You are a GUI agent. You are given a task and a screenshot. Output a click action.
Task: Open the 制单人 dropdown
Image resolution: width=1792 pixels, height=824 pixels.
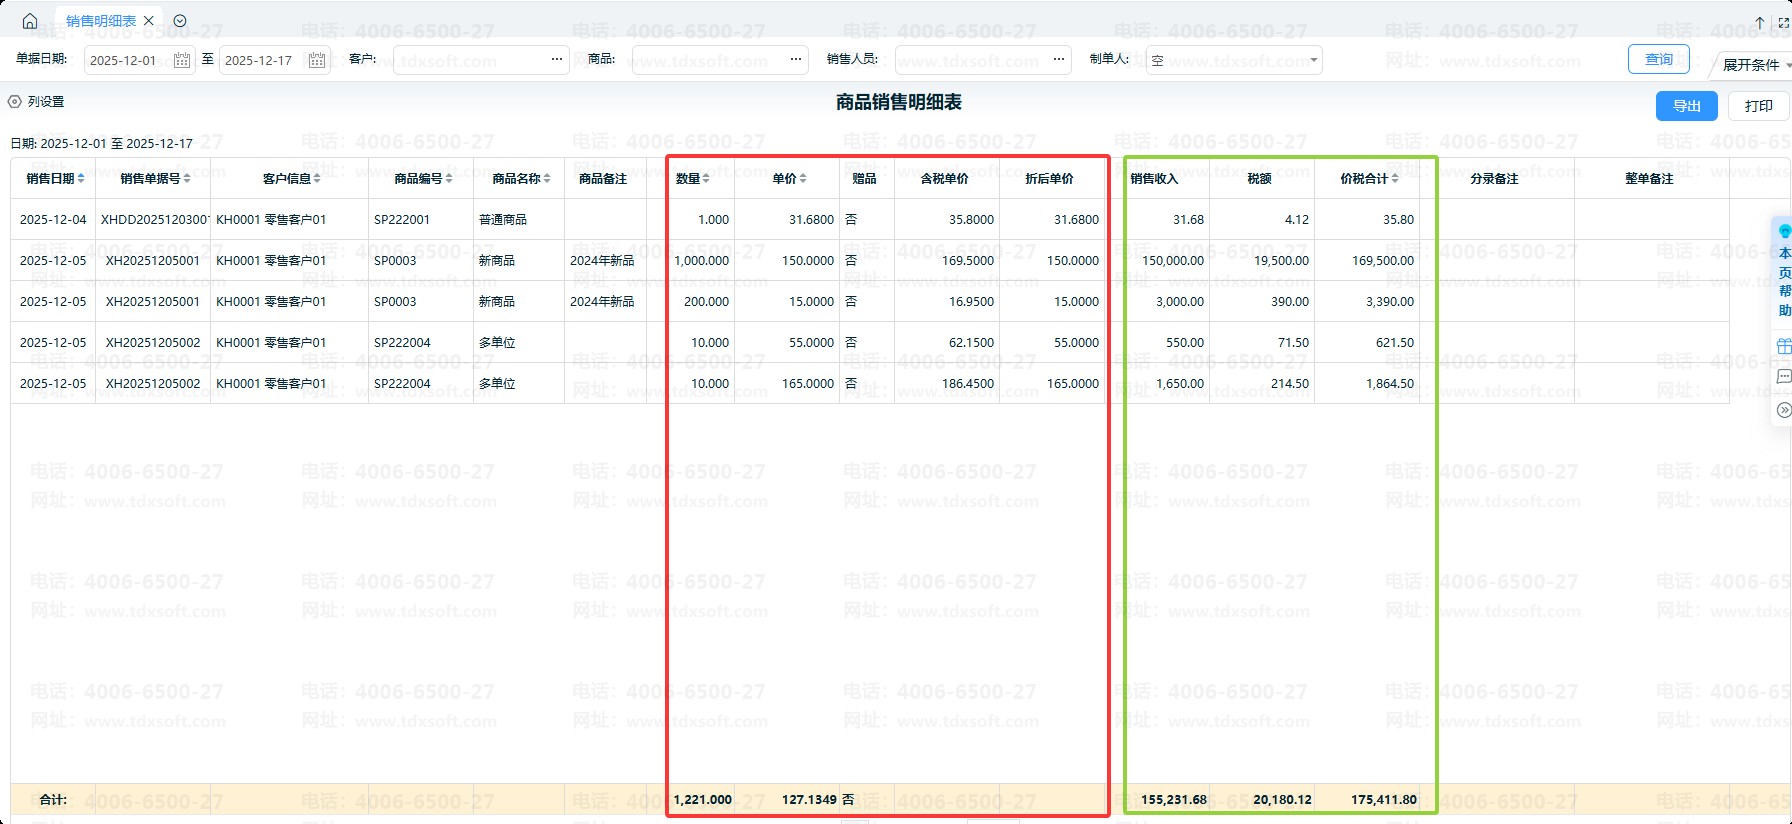(1314, 60)
